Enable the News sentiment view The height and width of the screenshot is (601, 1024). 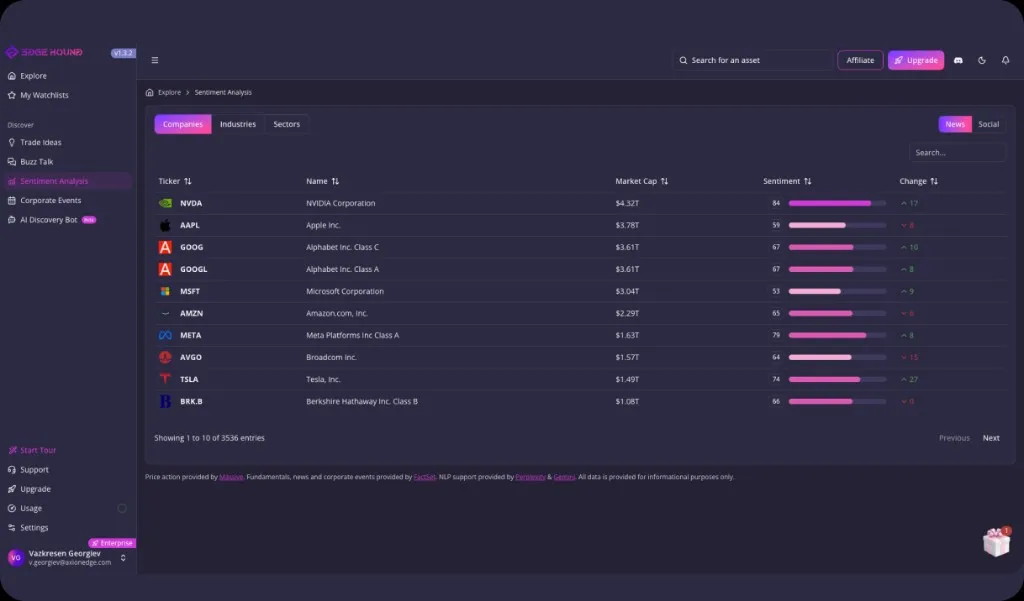[x=954, y=123]
